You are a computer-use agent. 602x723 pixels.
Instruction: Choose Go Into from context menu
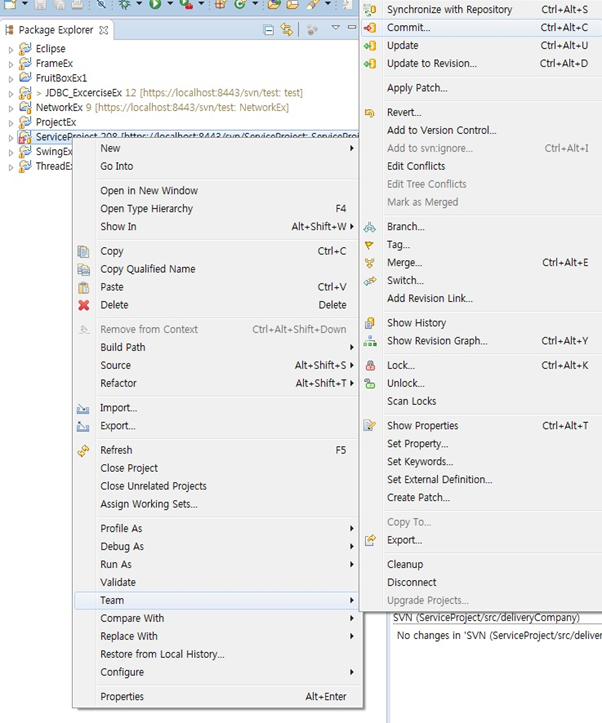point(216,166)
